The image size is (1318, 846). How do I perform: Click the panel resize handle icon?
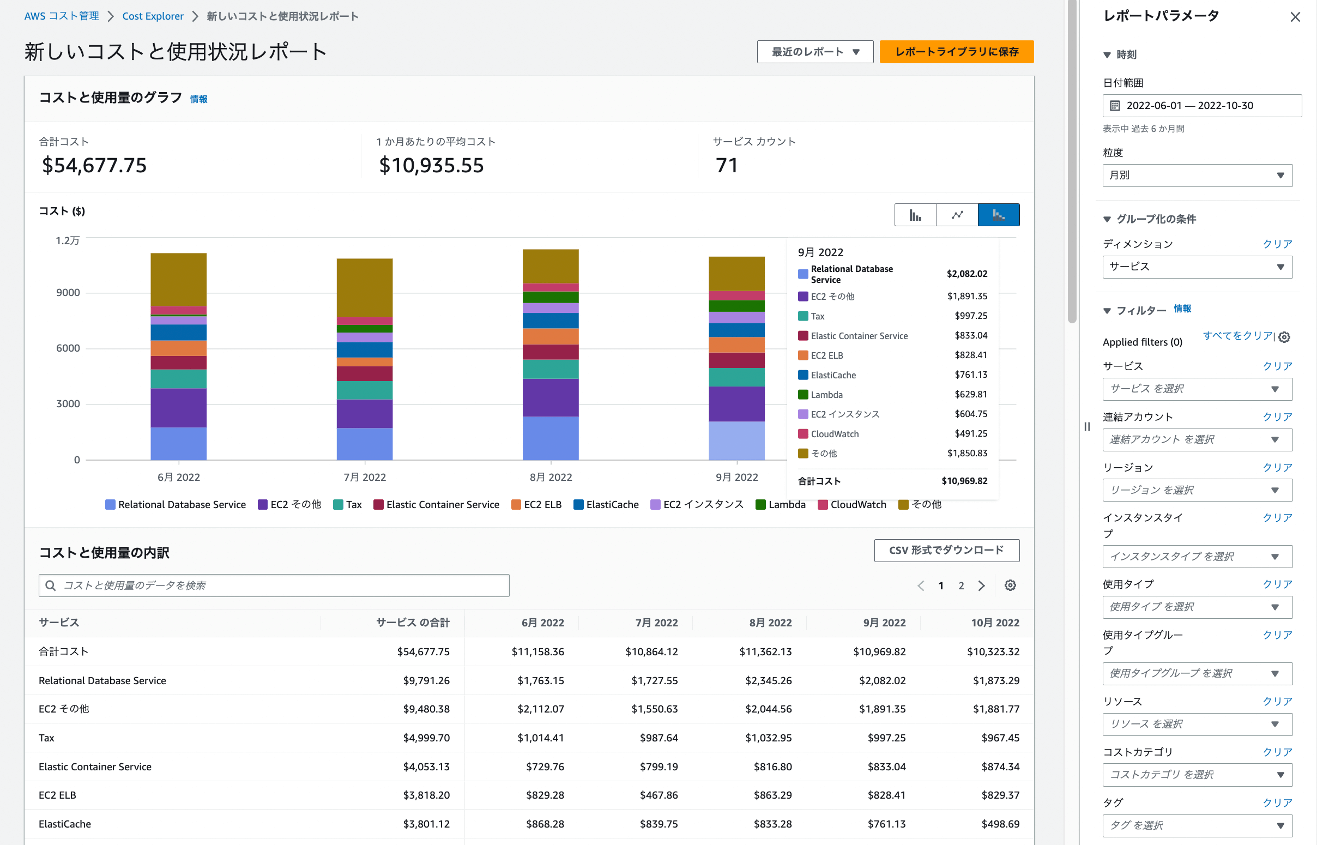pos(1087,426)
